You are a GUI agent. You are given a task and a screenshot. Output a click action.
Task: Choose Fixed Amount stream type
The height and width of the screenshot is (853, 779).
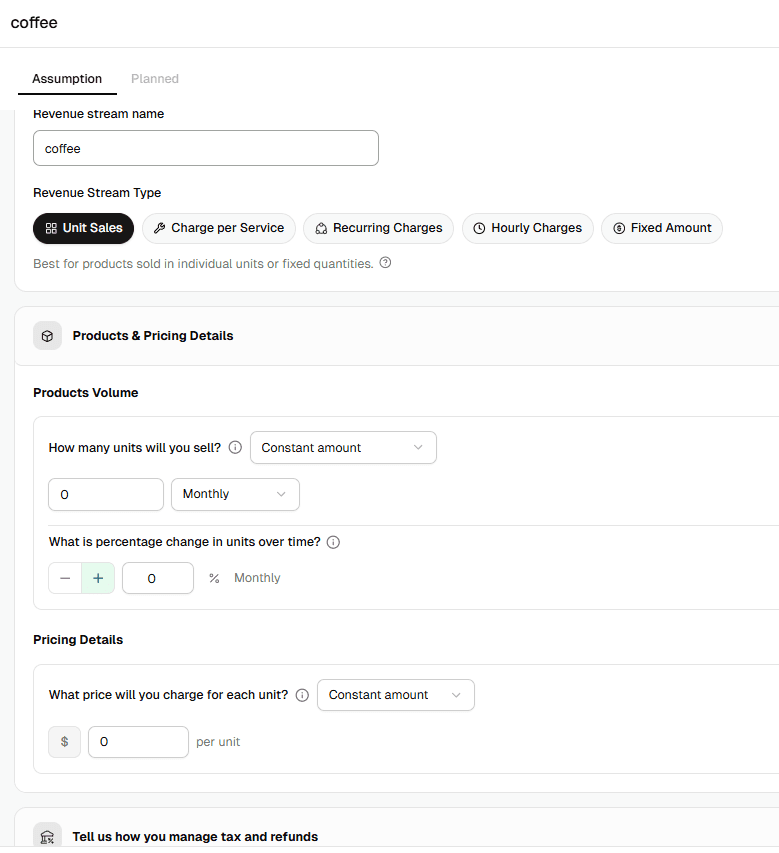(662, 228)
